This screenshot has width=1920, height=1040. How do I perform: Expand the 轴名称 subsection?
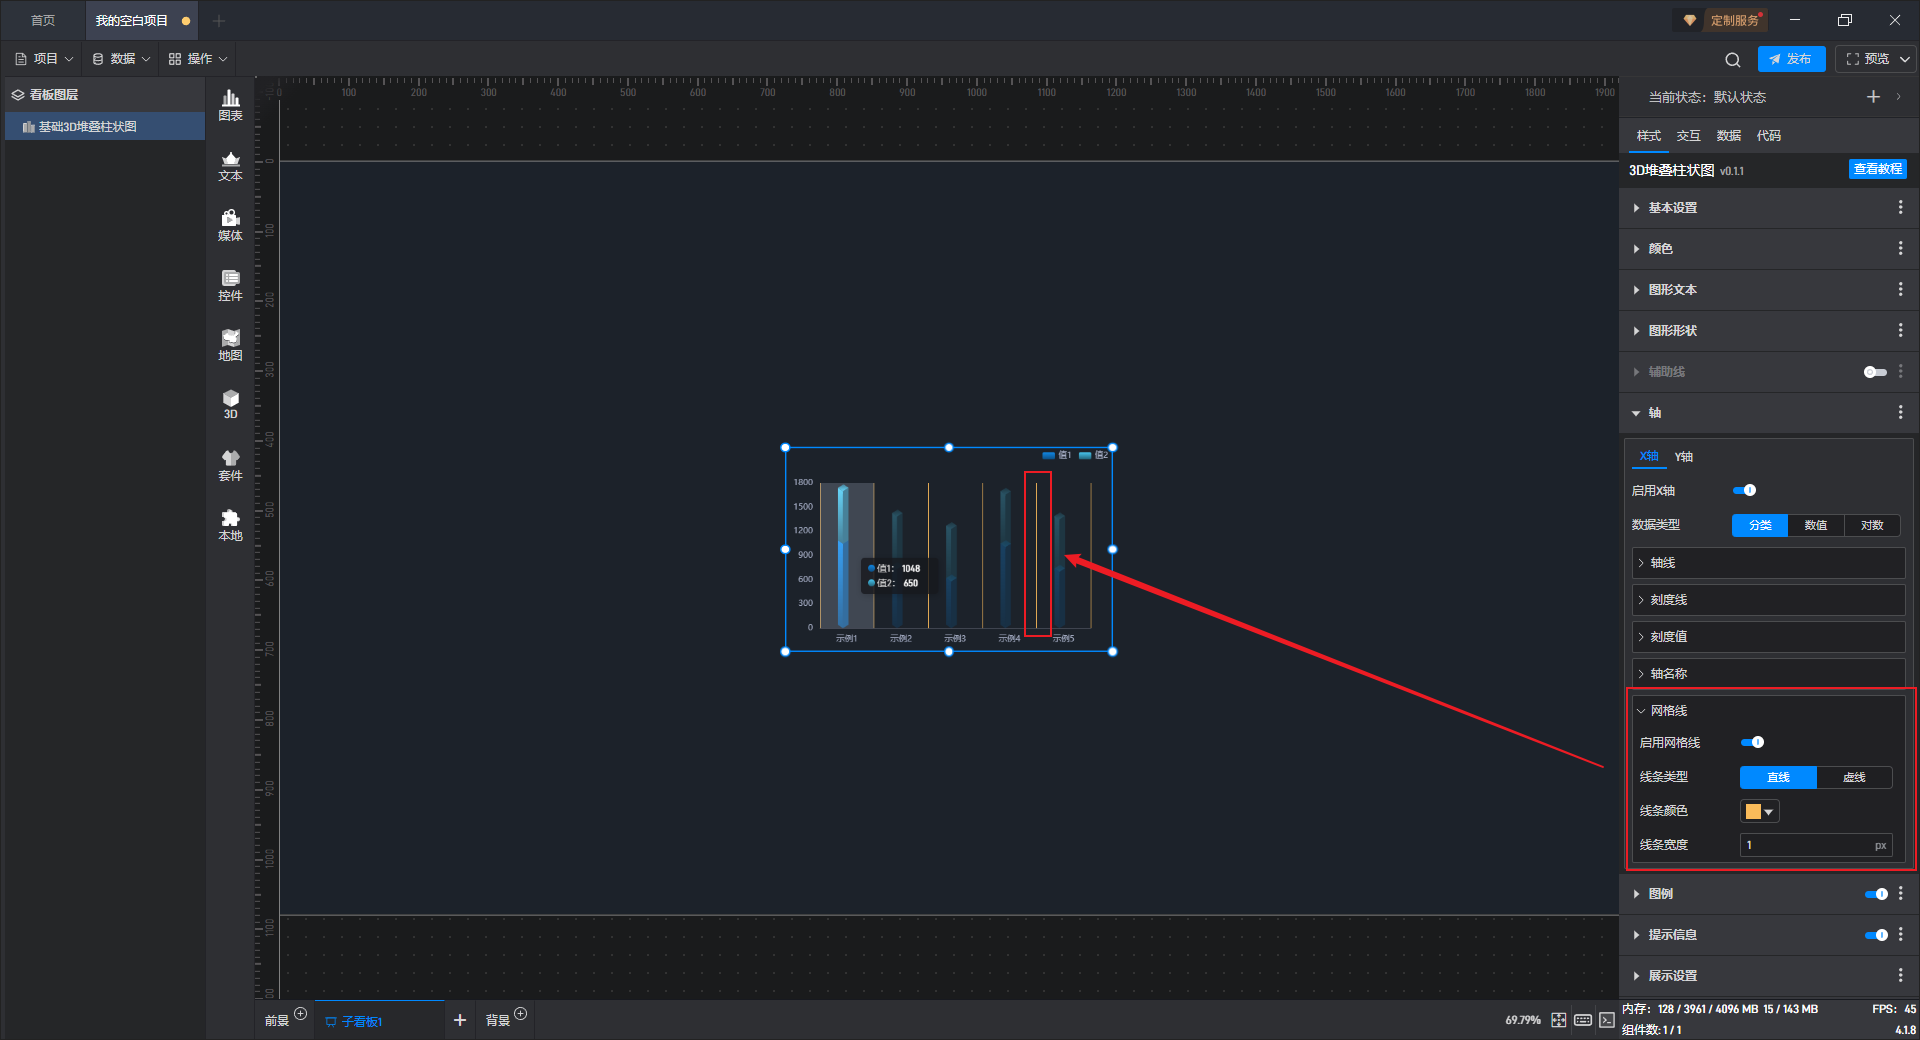pos(1768,674)
